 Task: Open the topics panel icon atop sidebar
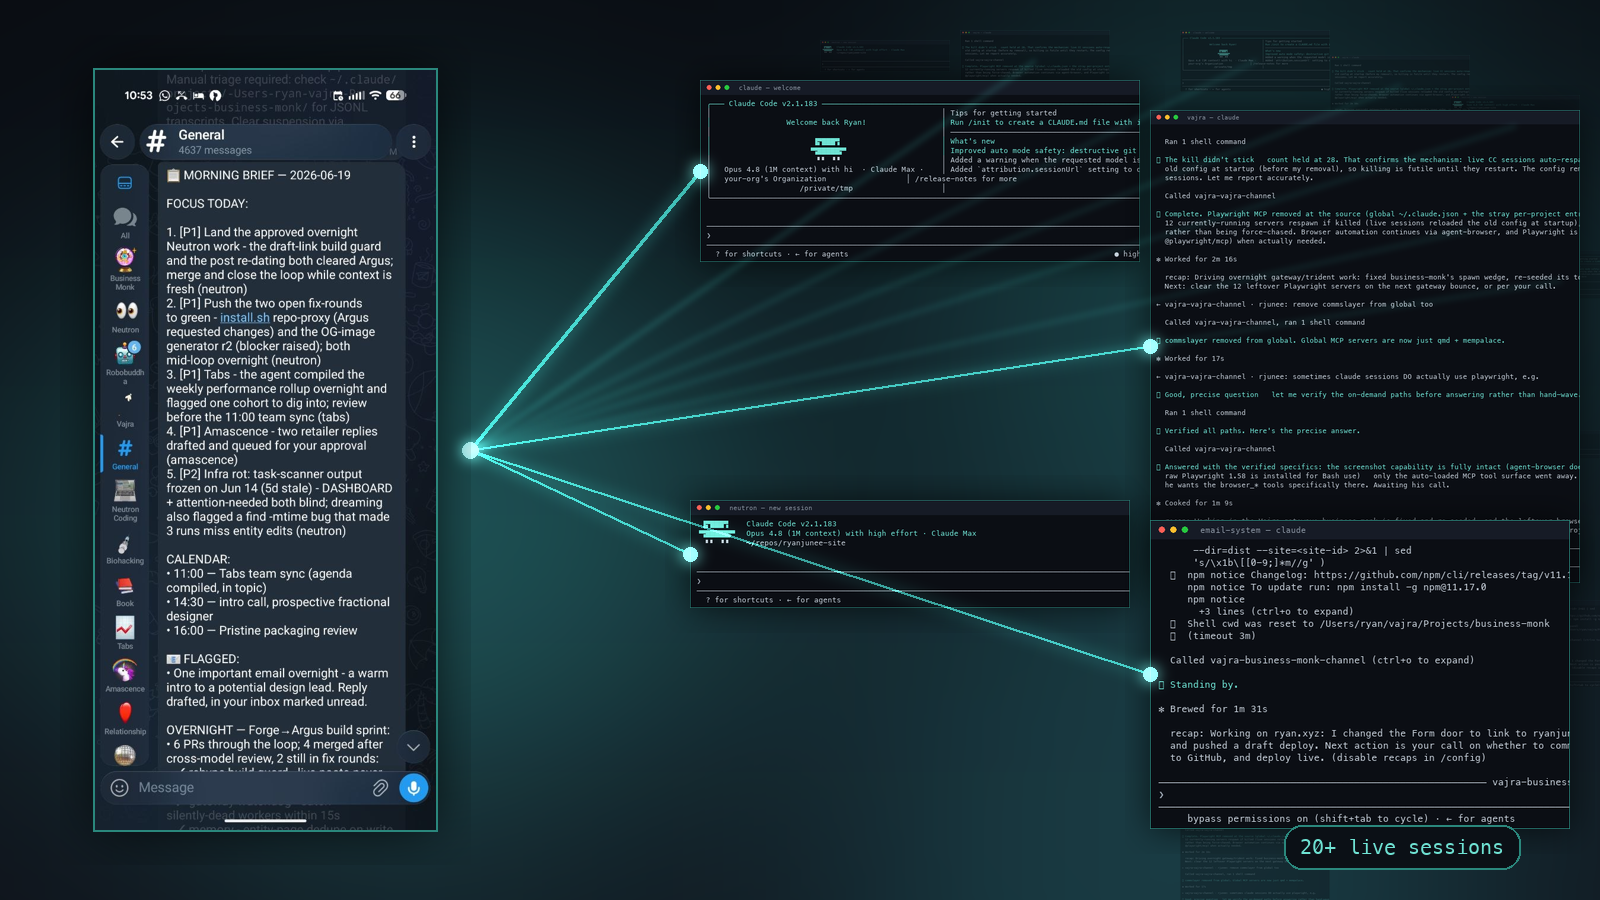125,183
